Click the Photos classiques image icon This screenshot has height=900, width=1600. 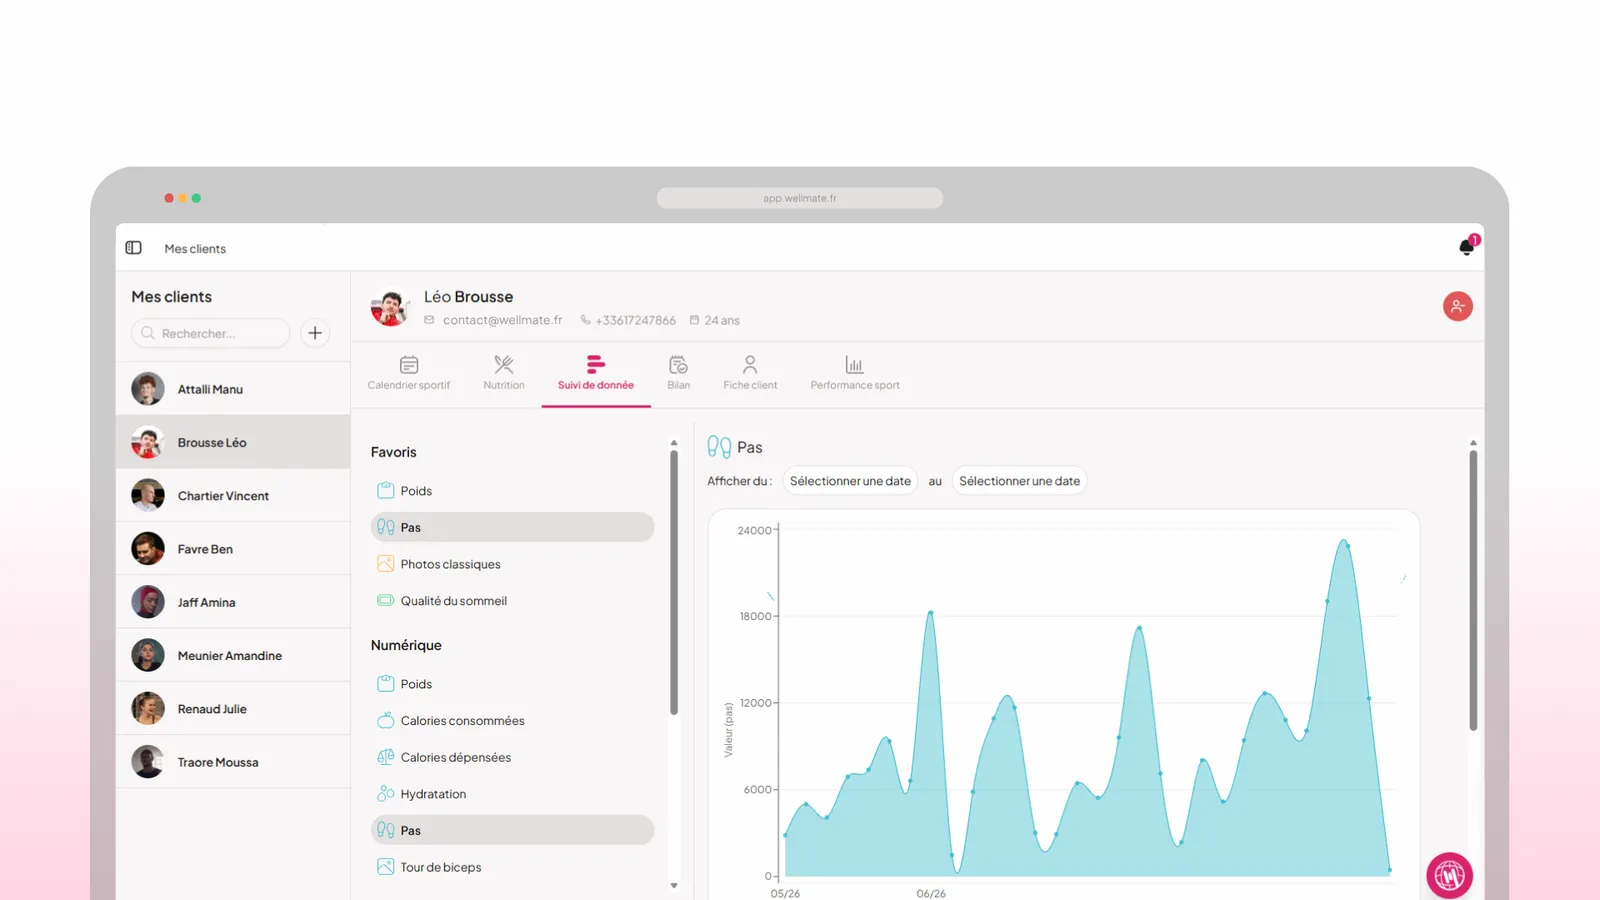[x=385, y=564]
